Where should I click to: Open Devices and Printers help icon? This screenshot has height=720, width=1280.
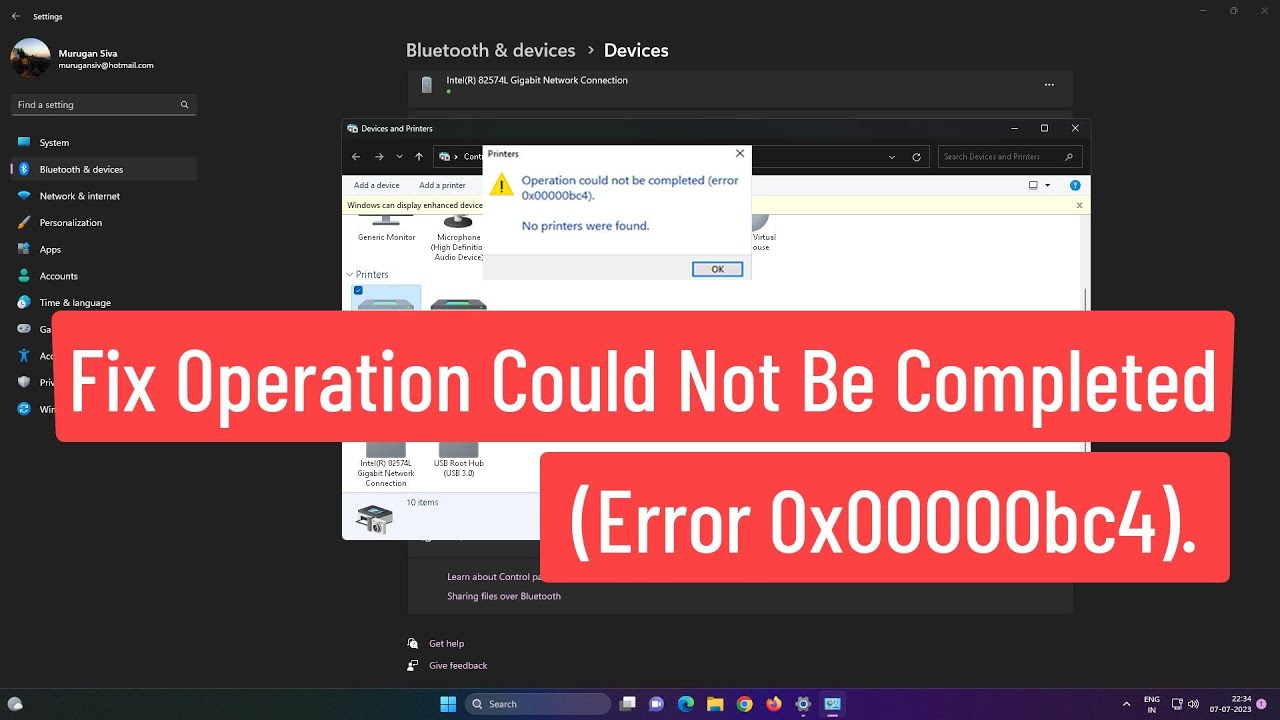coord(1075,185)
